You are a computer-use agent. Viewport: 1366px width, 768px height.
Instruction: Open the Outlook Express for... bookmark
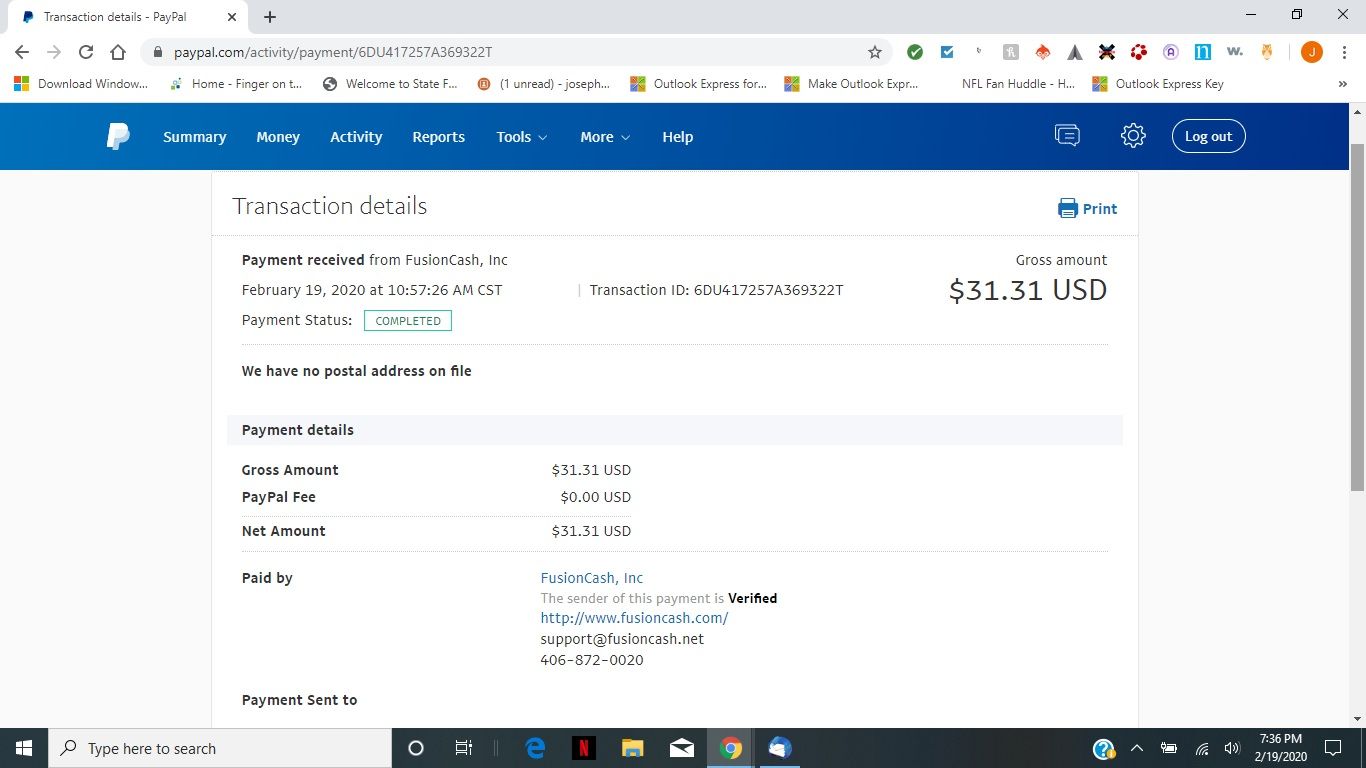click(x=698, y=84)
